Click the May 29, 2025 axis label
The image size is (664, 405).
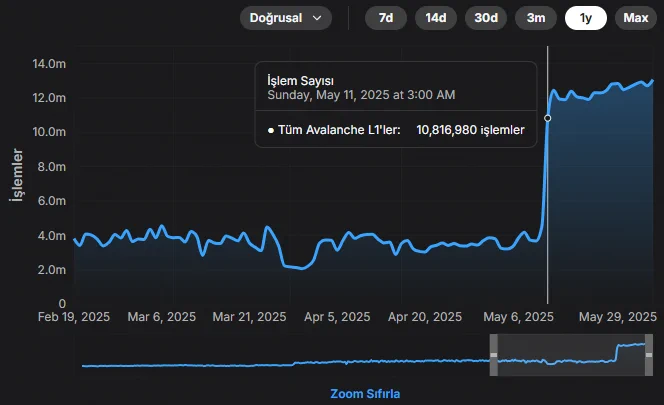[618, 317]
